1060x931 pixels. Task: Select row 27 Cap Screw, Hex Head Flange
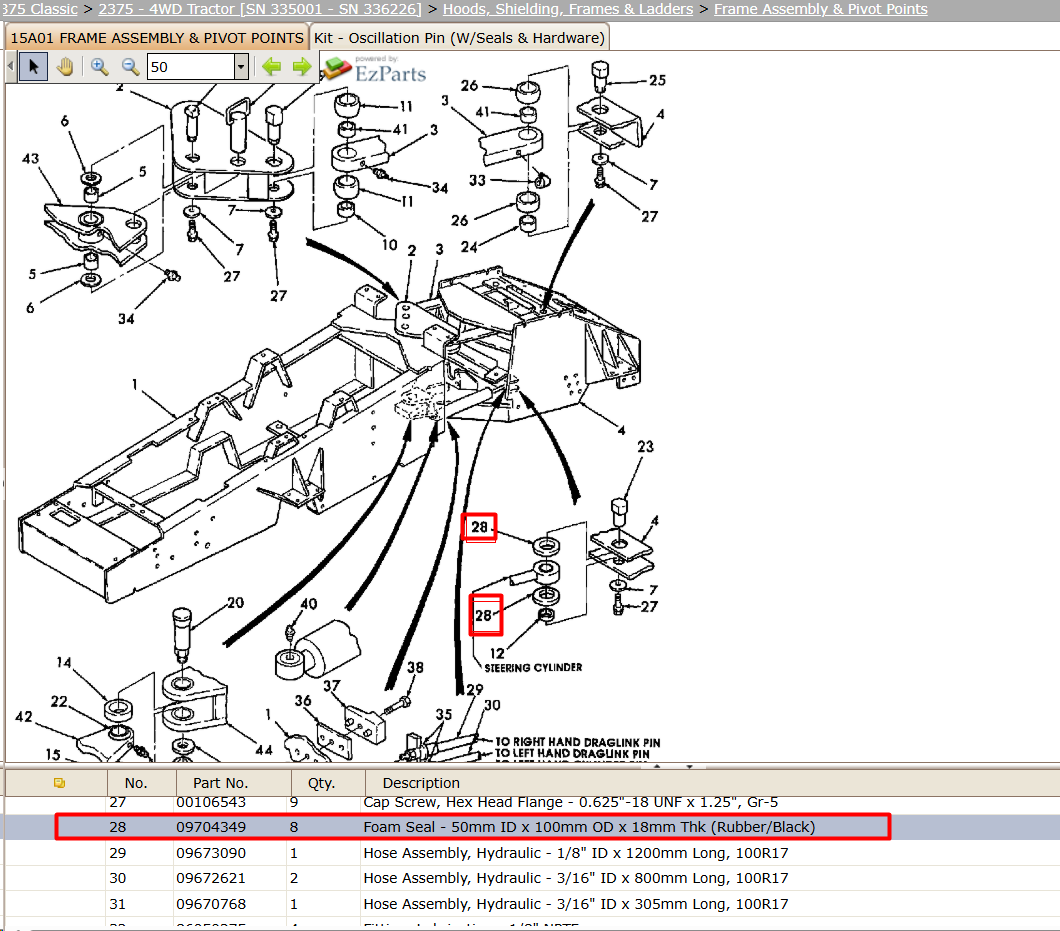point(571,803)
